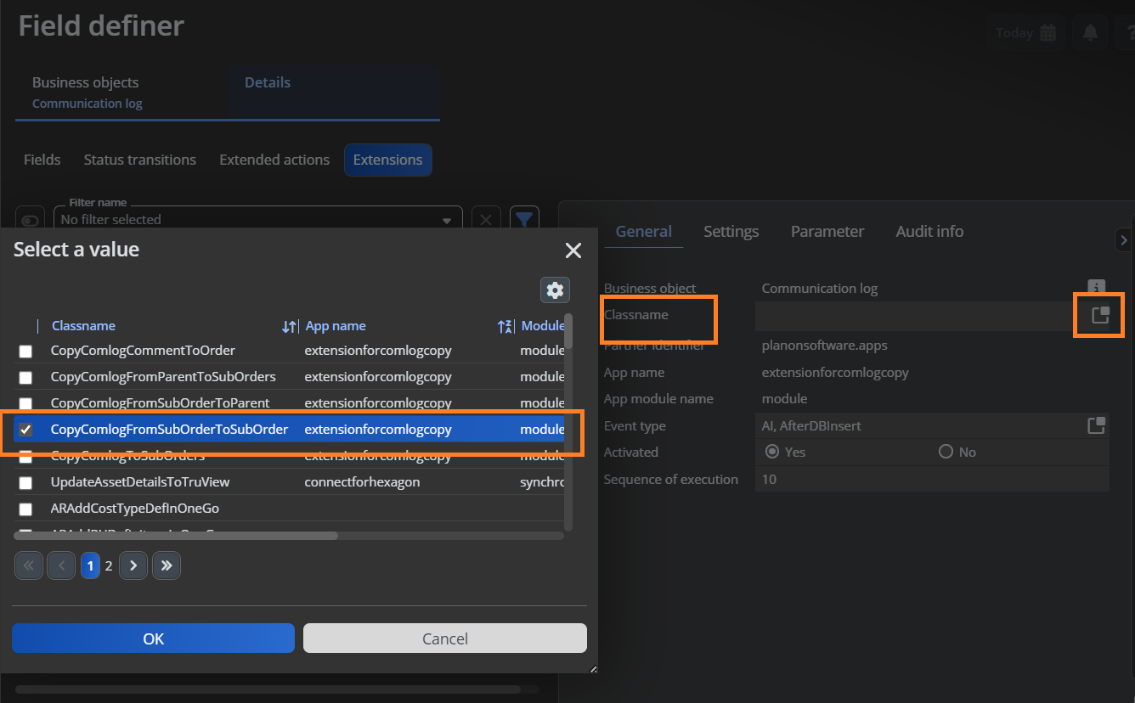The height and width of the screenshot is (703, 1135).
Task: Check the ARAddCostTypeDefInOneGo checkbox
Action: coord(25,509)
